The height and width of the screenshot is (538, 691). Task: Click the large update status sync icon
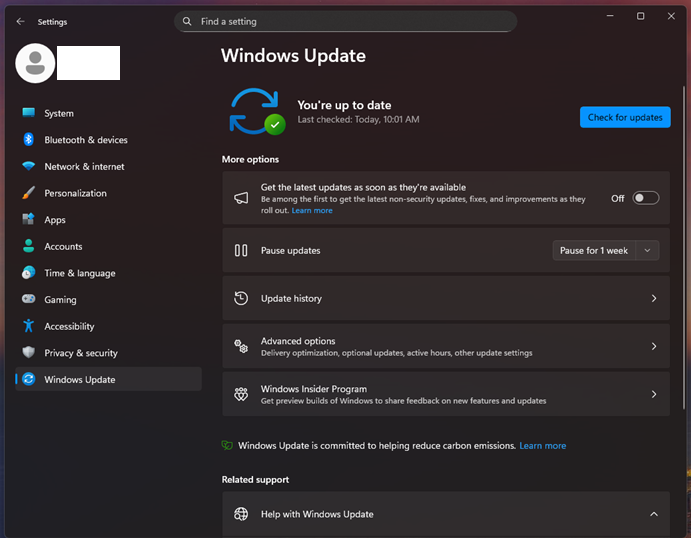(x=257, y=111)
